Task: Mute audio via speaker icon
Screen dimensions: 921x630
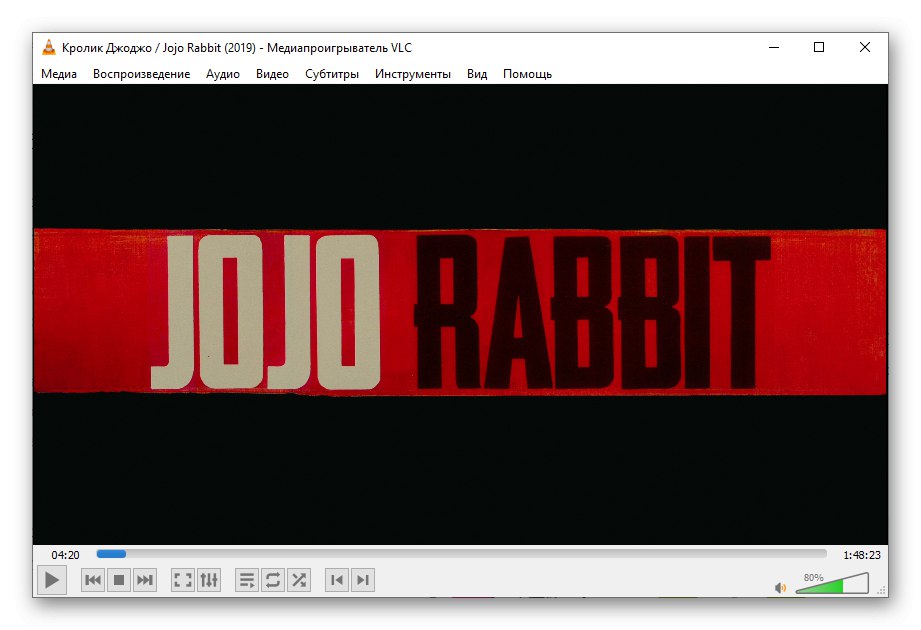Action: point(780,587)
